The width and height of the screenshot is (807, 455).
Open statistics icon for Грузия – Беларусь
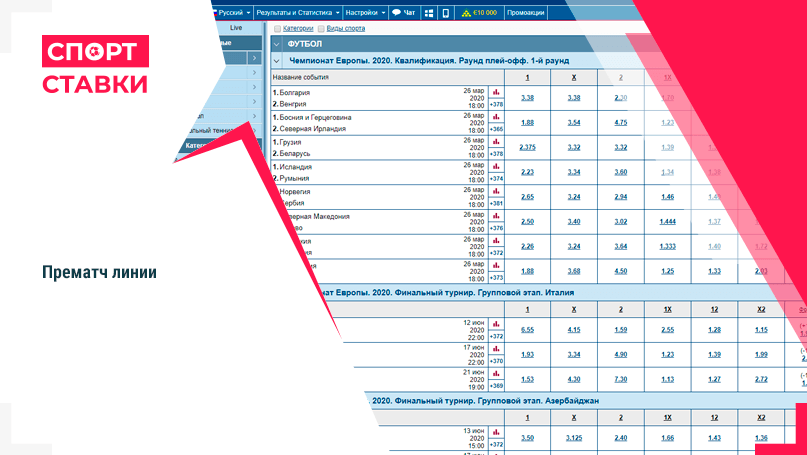tap(497, 142)
